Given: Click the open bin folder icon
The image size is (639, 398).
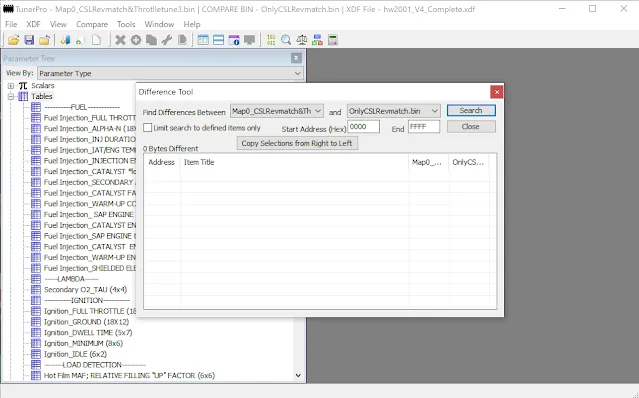Looking at the screenshot, I should [13, 40].
